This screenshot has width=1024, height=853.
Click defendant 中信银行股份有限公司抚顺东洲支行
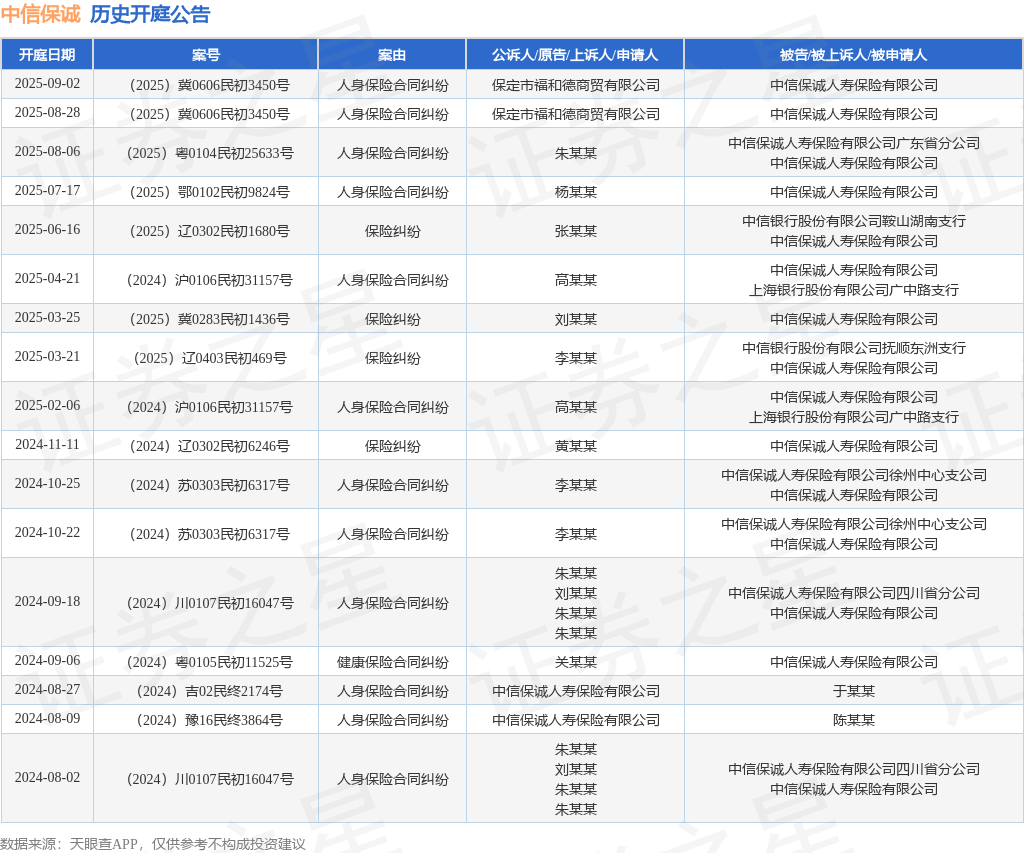pyautogui.click(x=854, y=348)
